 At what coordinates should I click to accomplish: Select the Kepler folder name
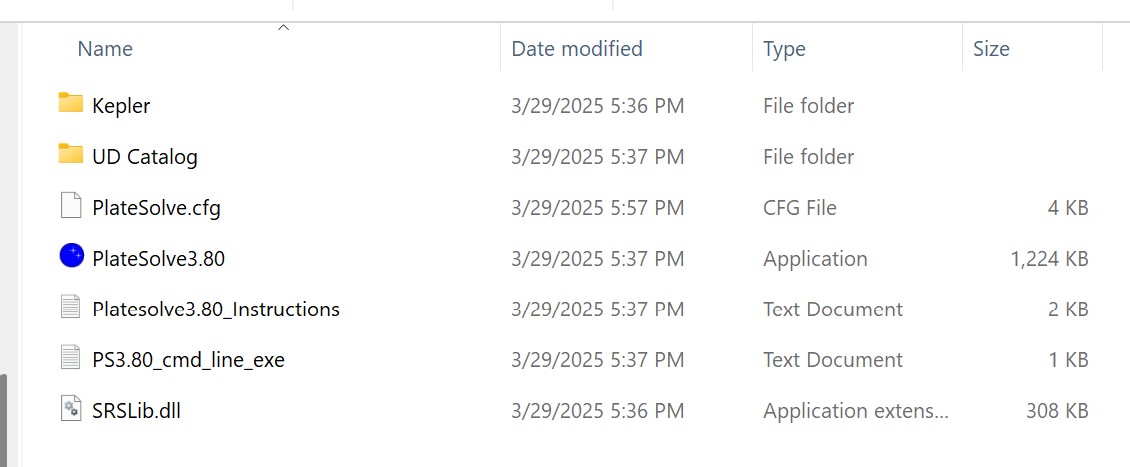[121, 106]
